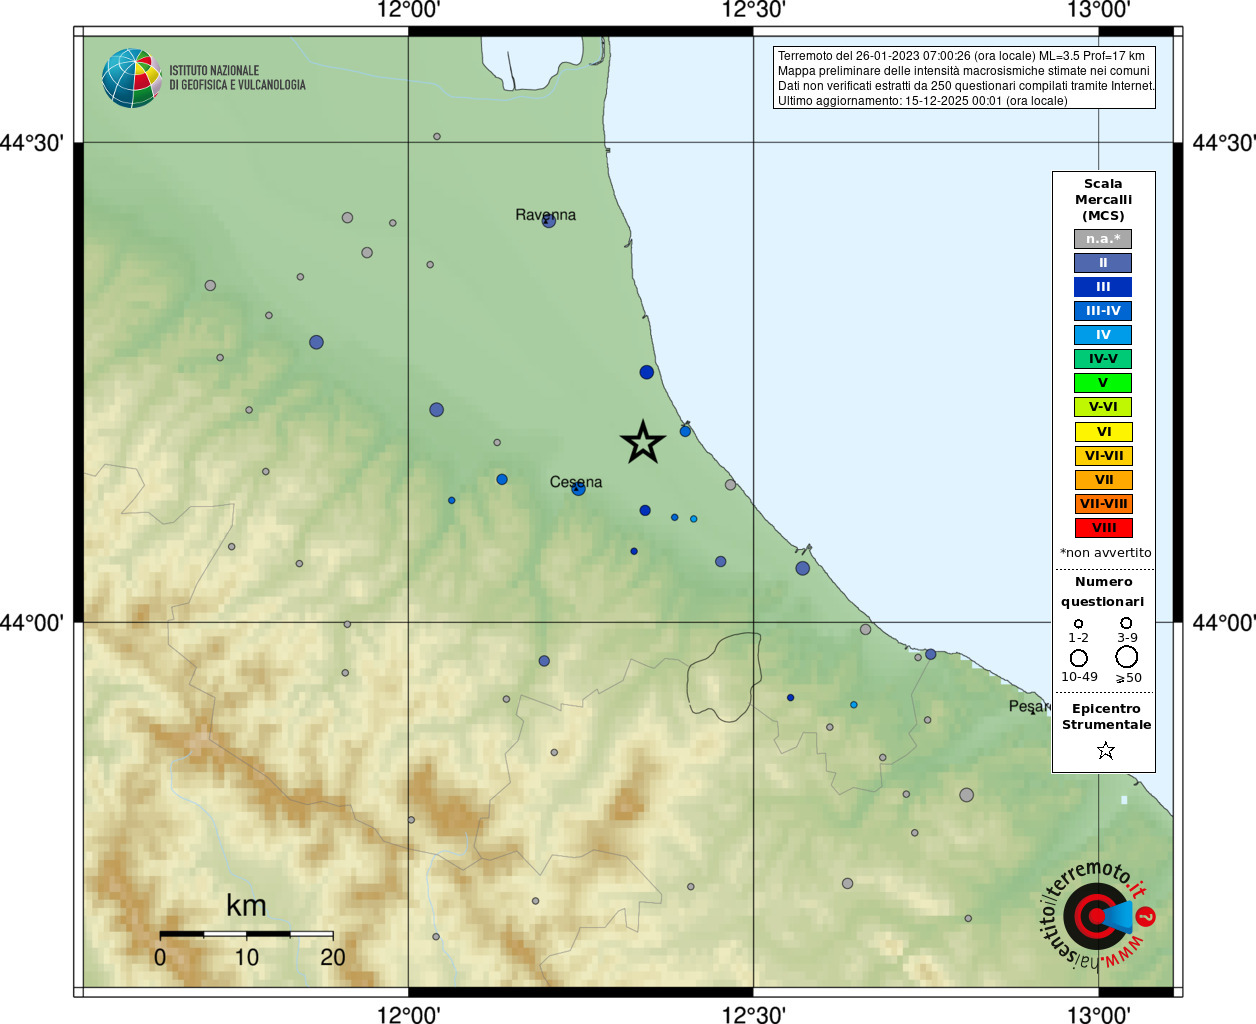Click the scale bar
Image resolution: width=1256 pixels, height=1024 pixels.
(246, 934)
